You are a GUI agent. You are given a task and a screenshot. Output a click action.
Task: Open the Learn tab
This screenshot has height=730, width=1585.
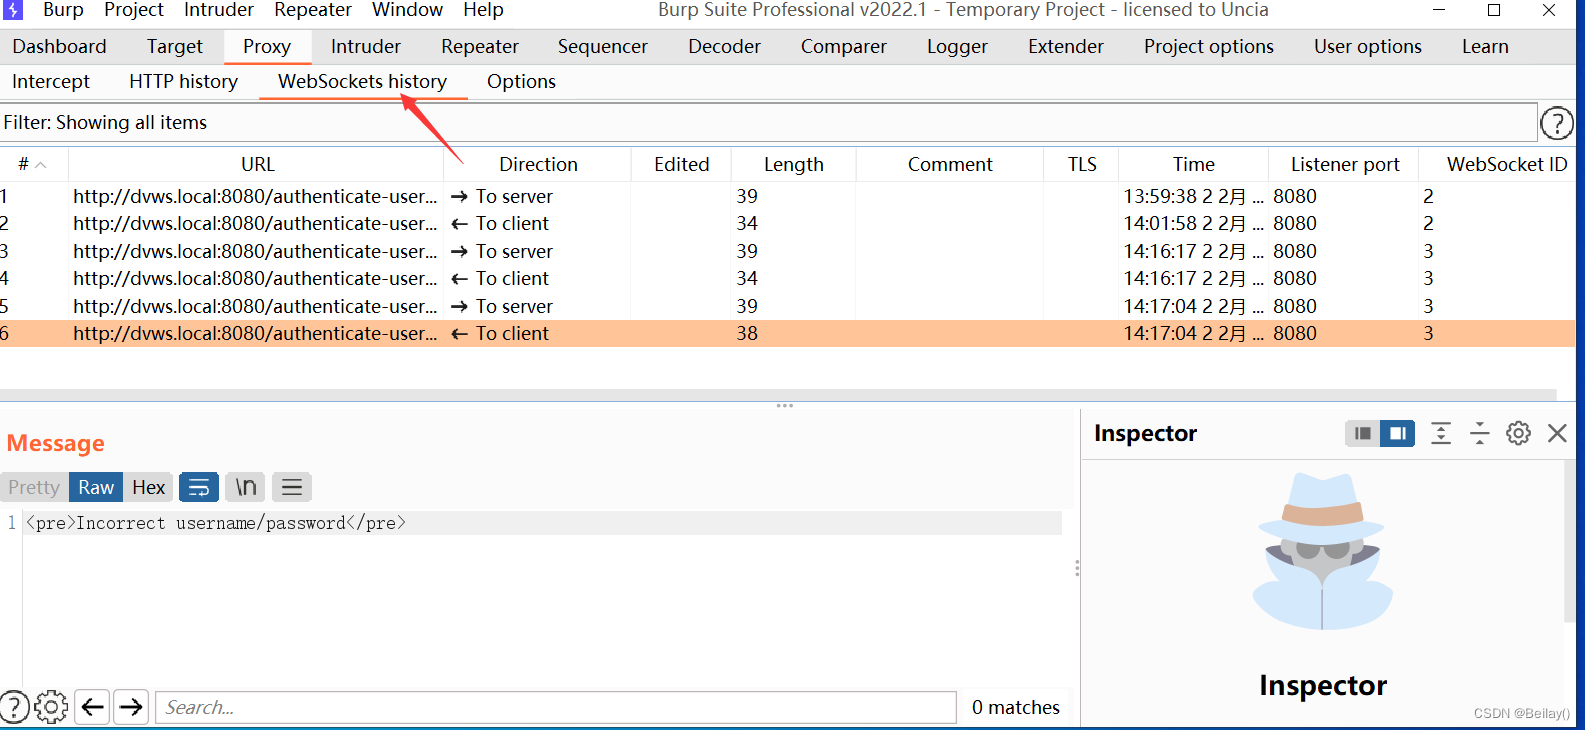point(1485,46)
